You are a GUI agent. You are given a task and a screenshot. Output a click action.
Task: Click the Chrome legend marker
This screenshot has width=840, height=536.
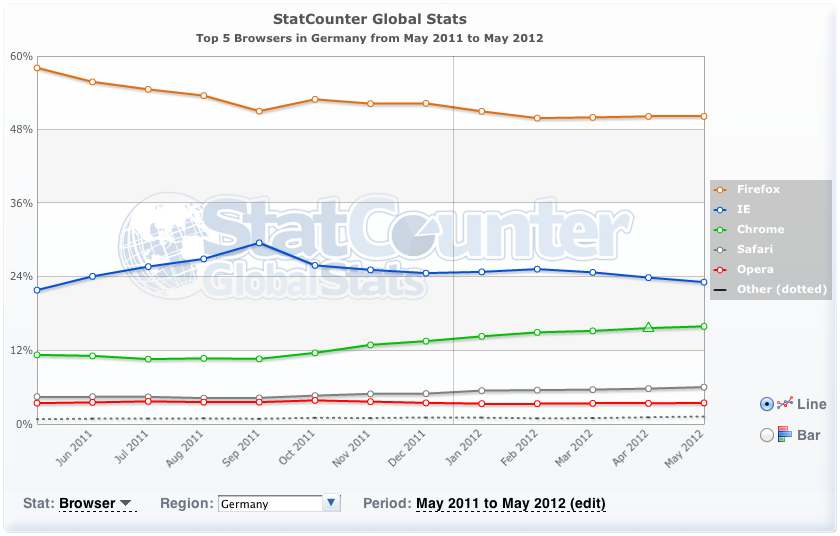[x=718, y=229]
